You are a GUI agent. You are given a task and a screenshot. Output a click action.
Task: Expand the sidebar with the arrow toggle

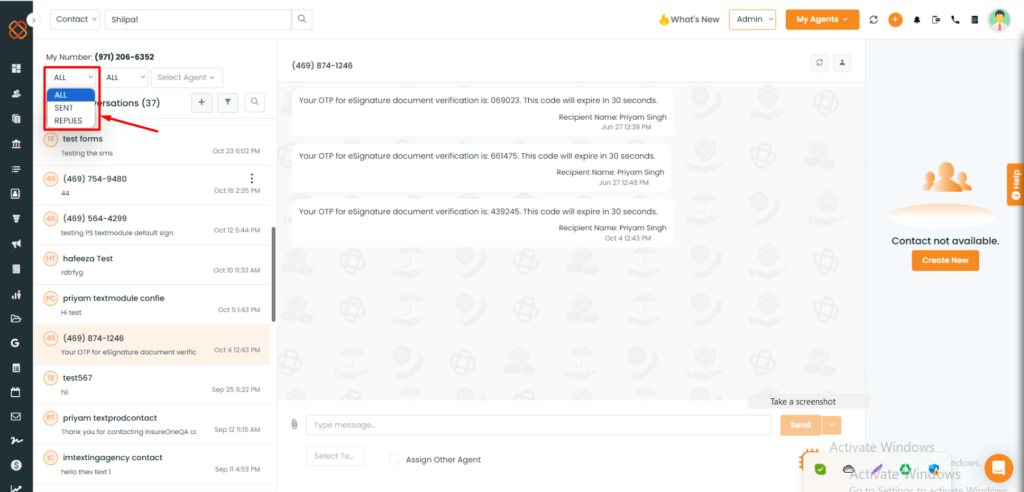[35, 20]
